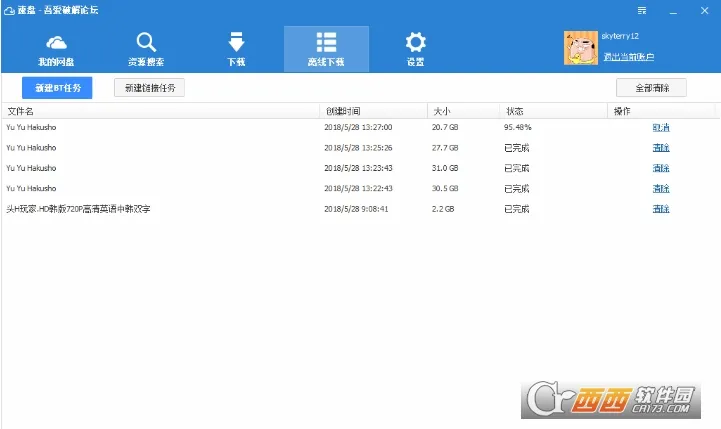Clear the 27.7 GB completed task
721x429 pixels.
[x=661, y=148]
